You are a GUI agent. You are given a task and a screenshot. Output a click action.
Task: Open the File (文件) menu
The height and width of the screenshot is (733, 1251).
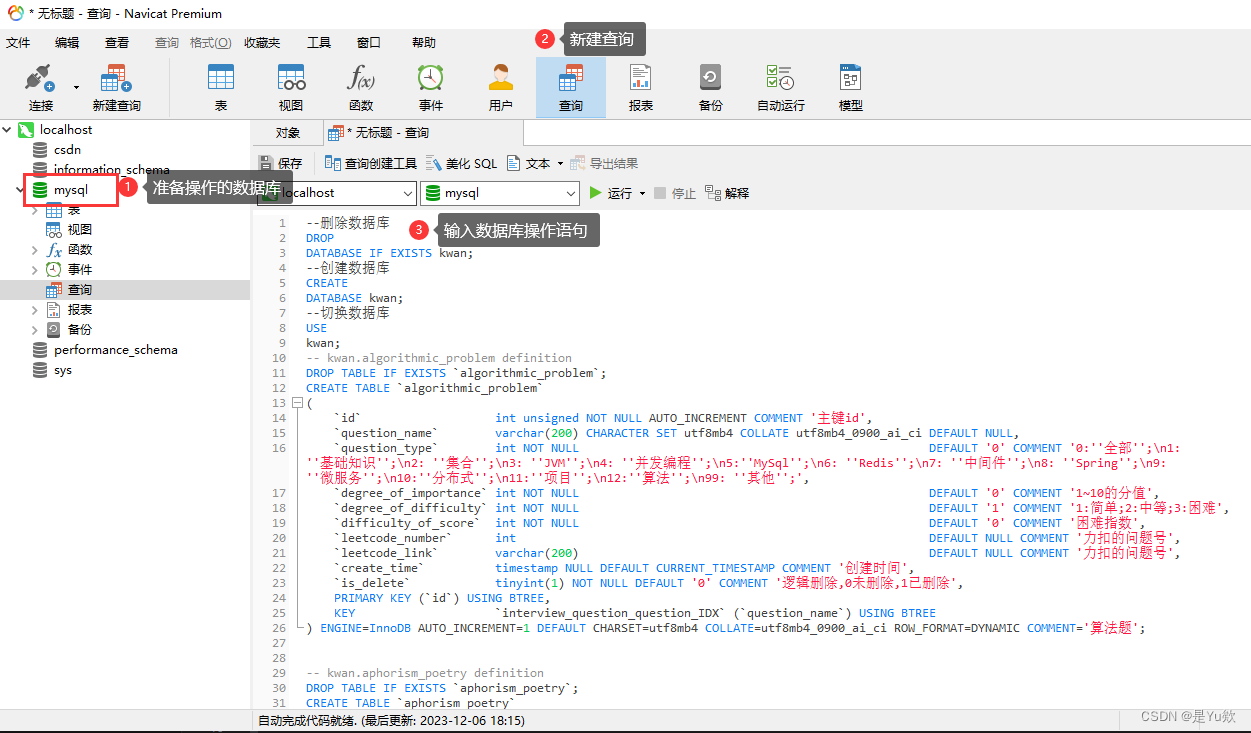point(18,43)
